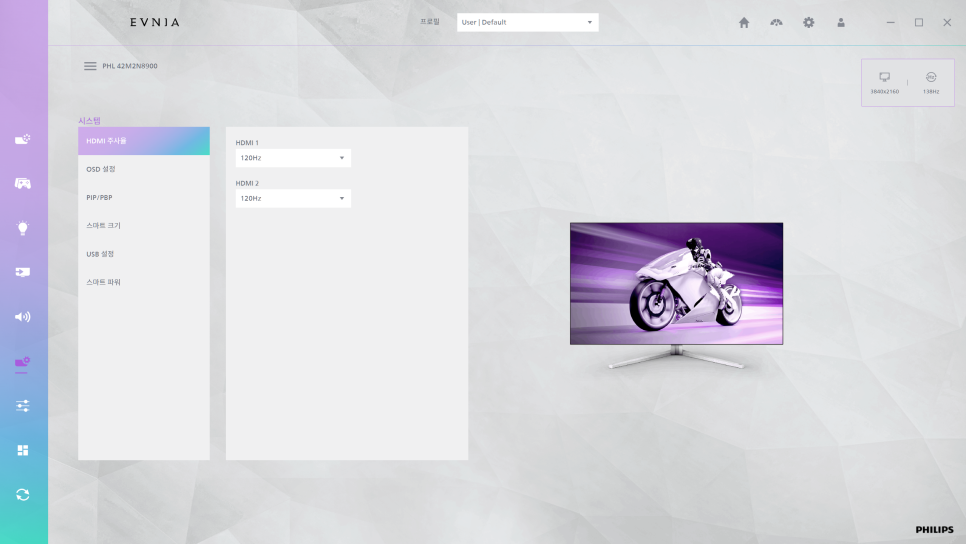966x544 pixels.
Task: Select the PIP/PBP menu item
Action: (143, 198)
